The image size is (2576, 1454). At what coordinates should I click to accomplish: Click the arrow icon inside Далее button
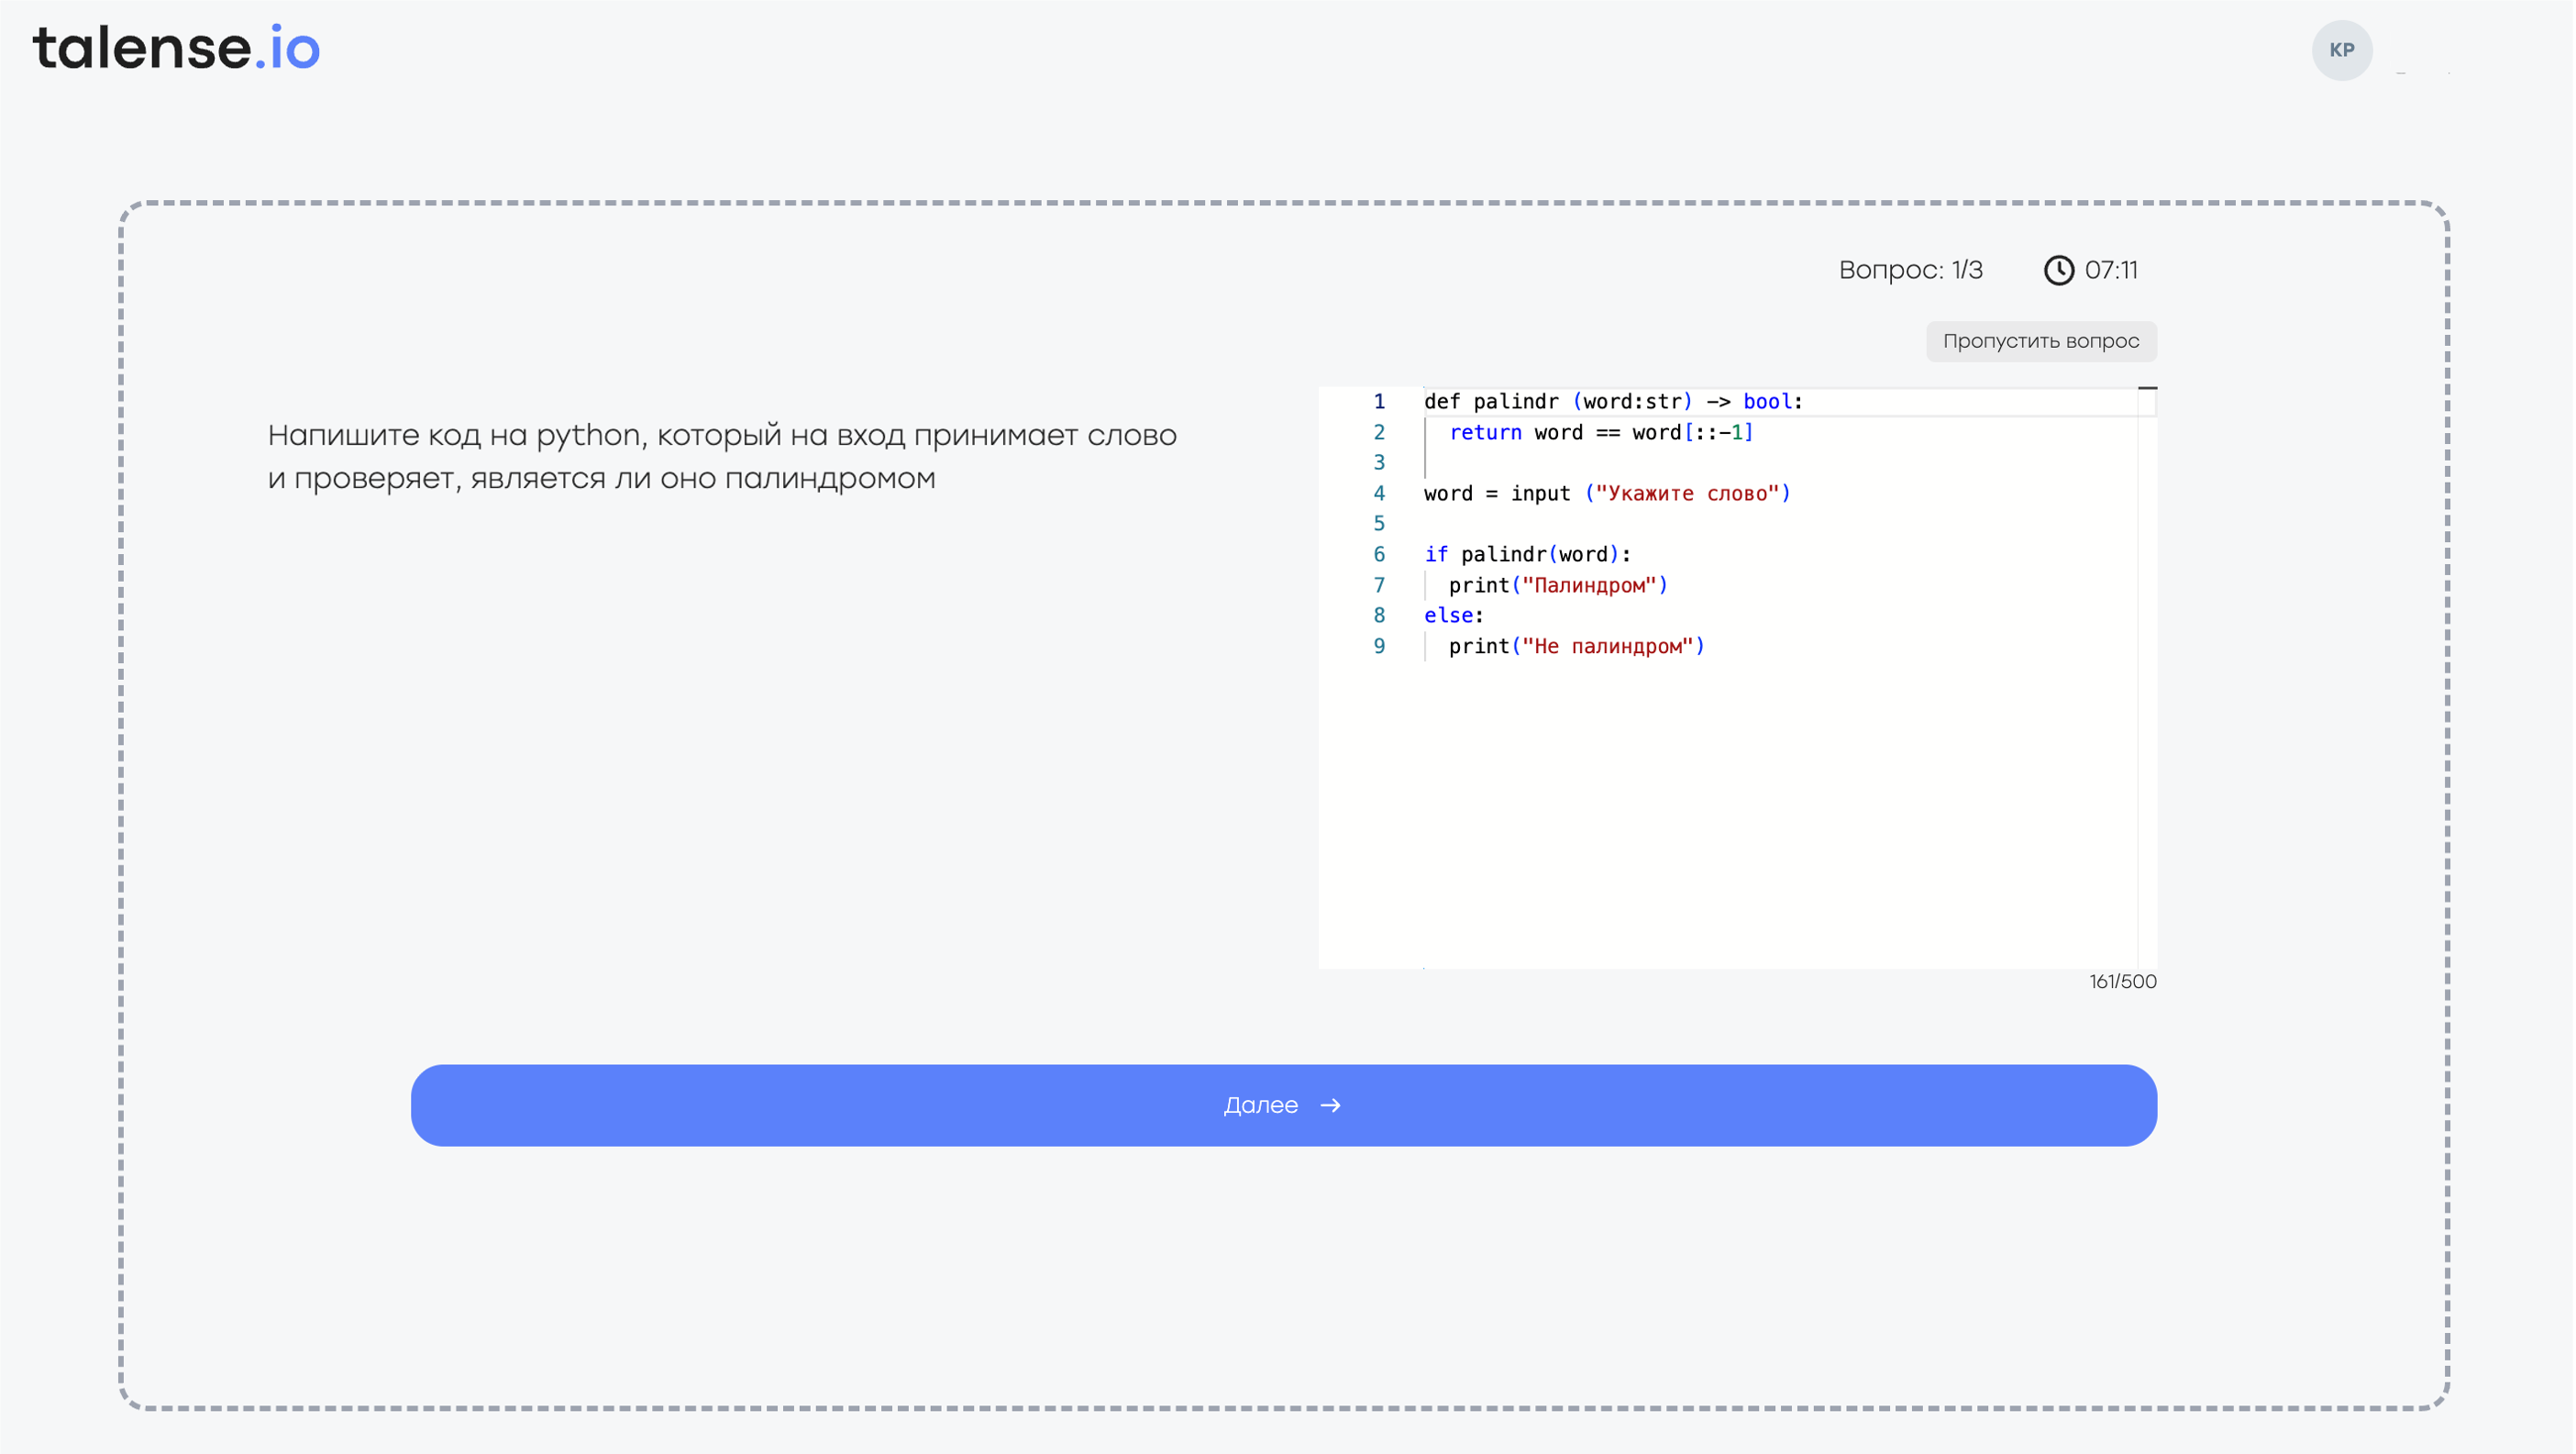(x=1330, y=1105)
